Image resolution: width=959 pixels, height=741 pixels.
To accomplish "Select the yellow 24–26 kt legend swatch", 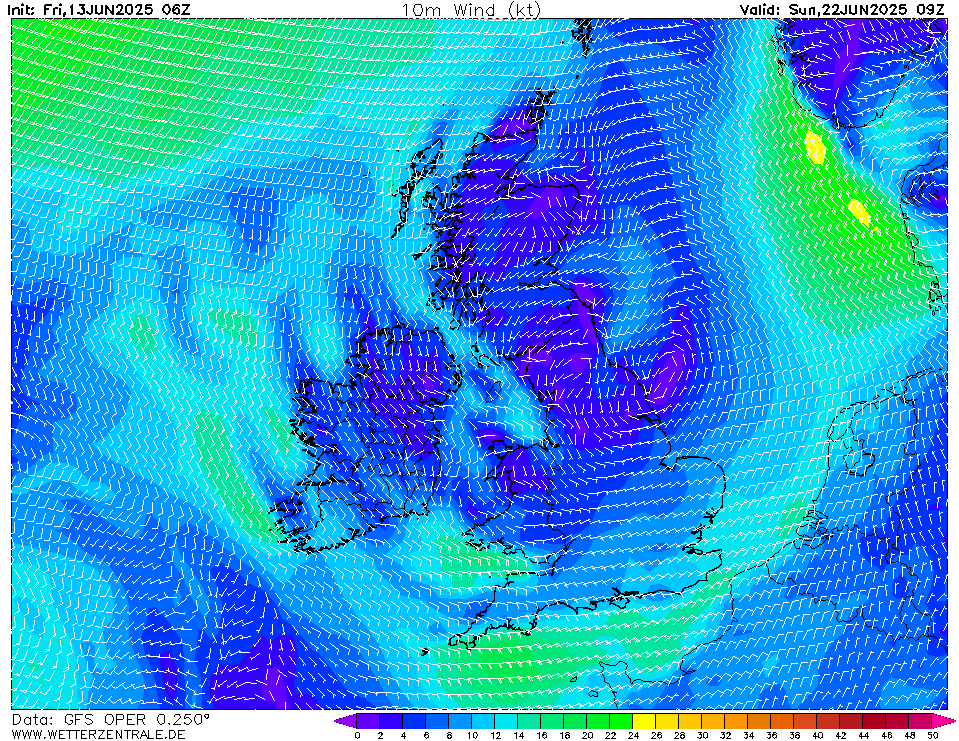I will coord(644,721).
